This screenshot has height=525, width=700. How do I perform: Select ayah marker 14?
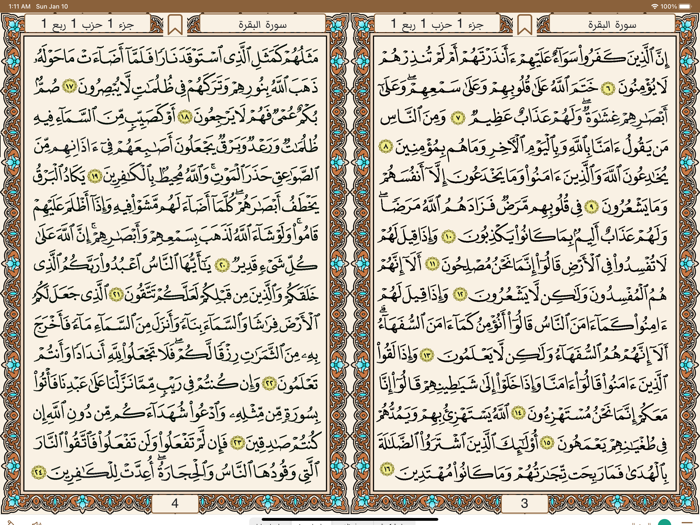point(518,412)
